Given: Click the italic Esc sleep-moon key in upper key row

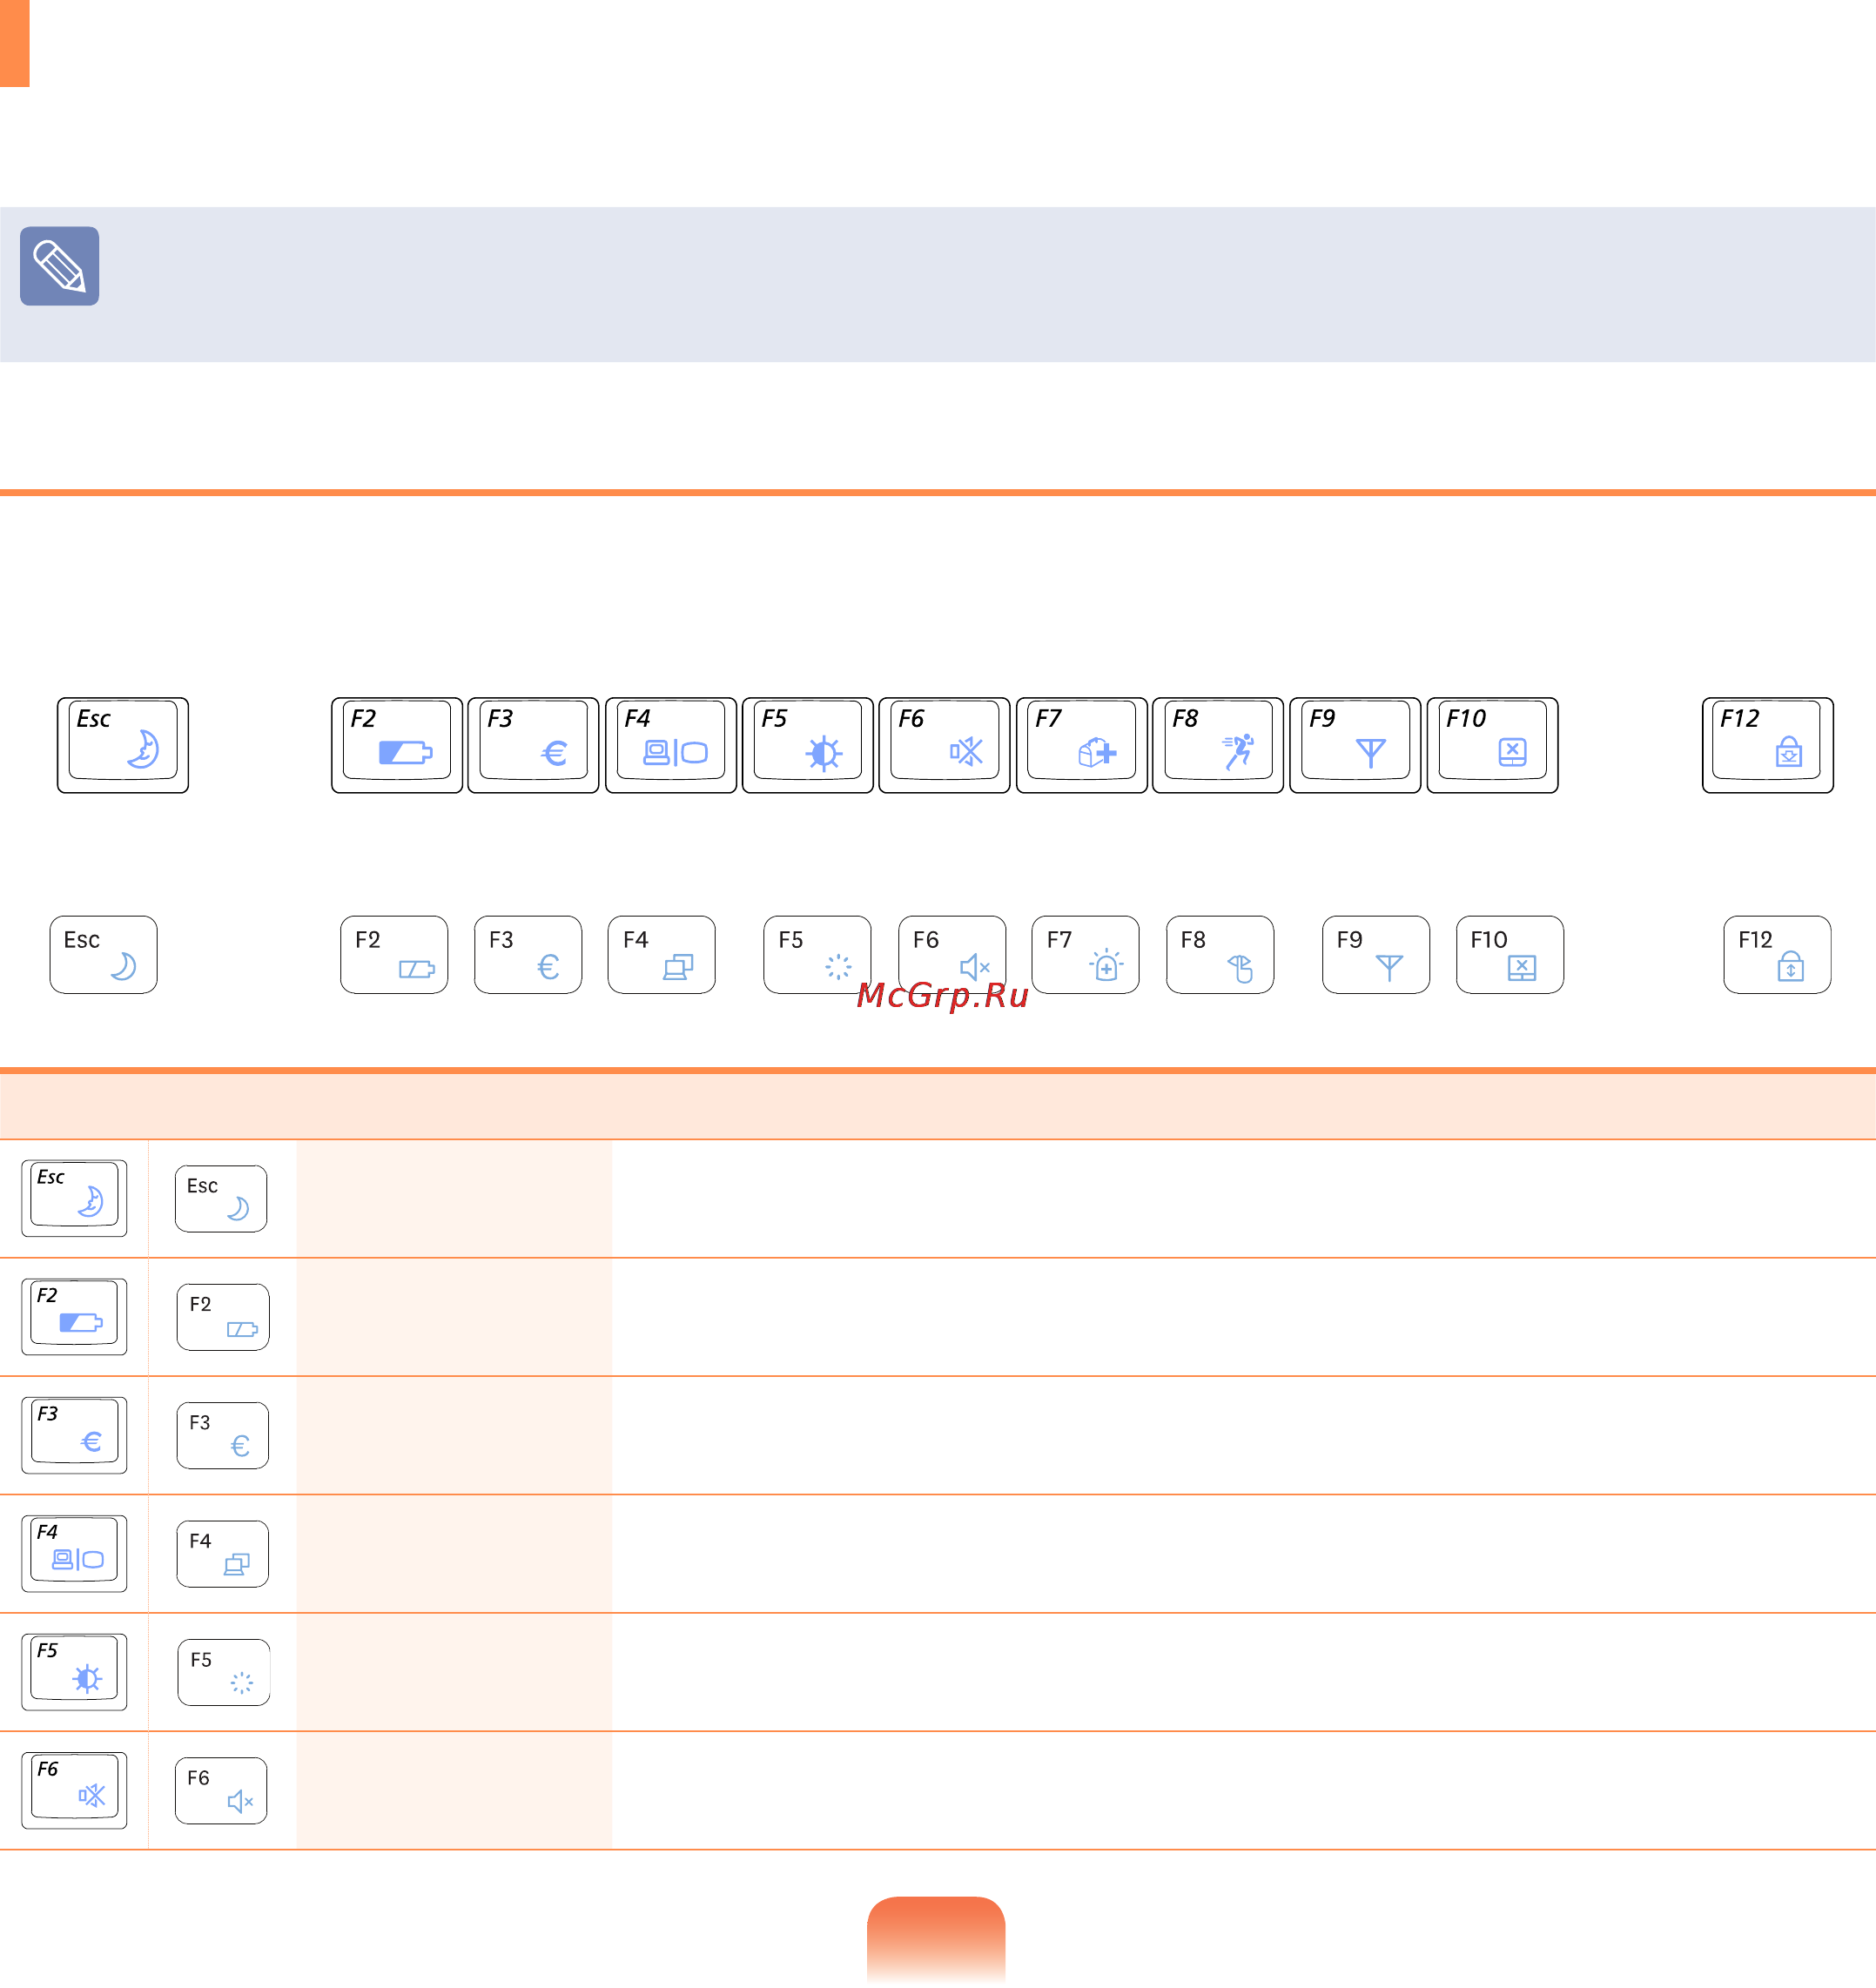Looking at the screenshot, I should coord(123,745).
